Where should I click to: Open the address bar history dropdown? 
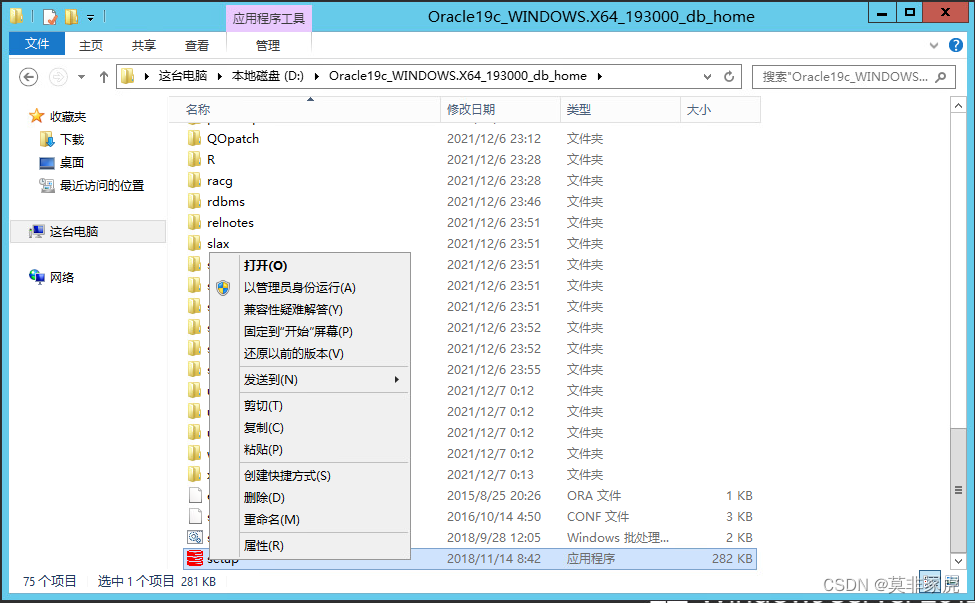tap(708, 76)
